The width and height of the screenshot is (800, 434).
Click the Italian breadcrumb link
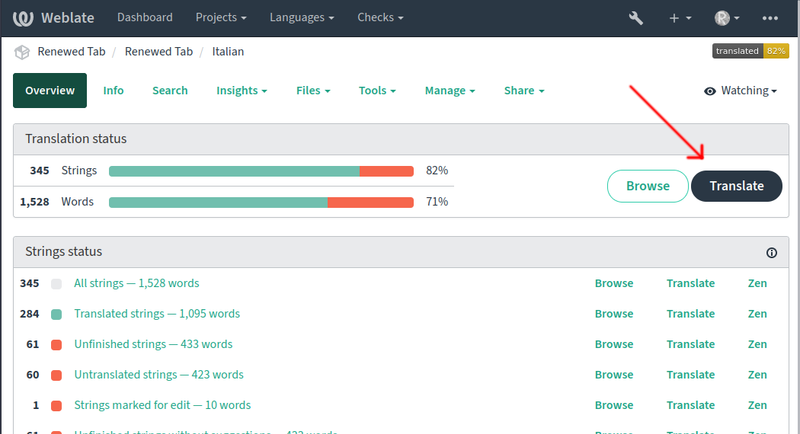tap(228, 52)
